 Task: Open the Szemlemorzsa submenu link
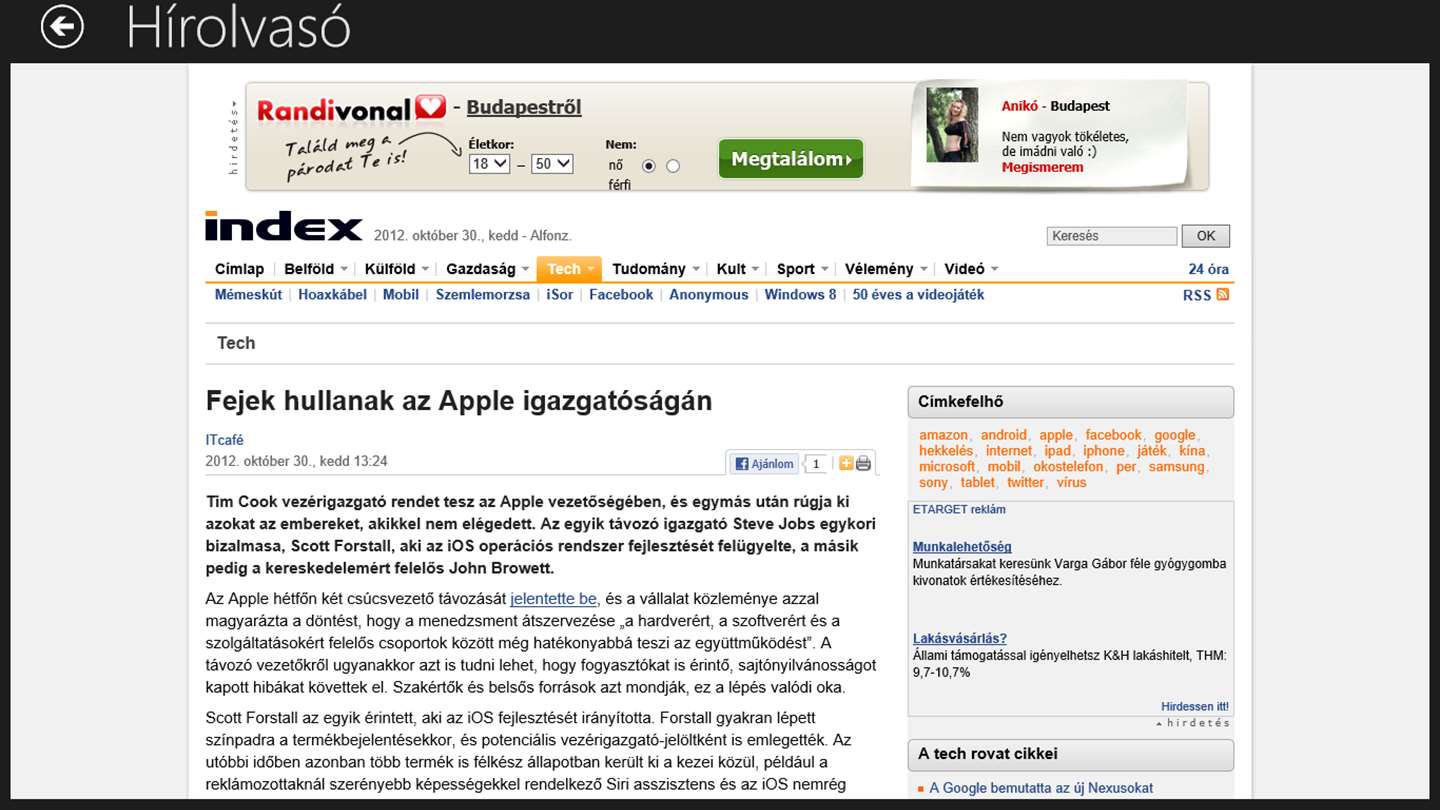(x=483, y=295)
